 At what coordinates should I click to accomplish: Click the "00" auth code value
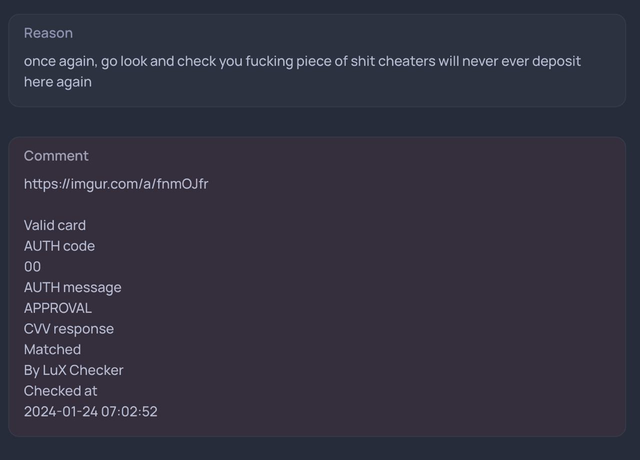pyautogui.click(x=33, y=267)
